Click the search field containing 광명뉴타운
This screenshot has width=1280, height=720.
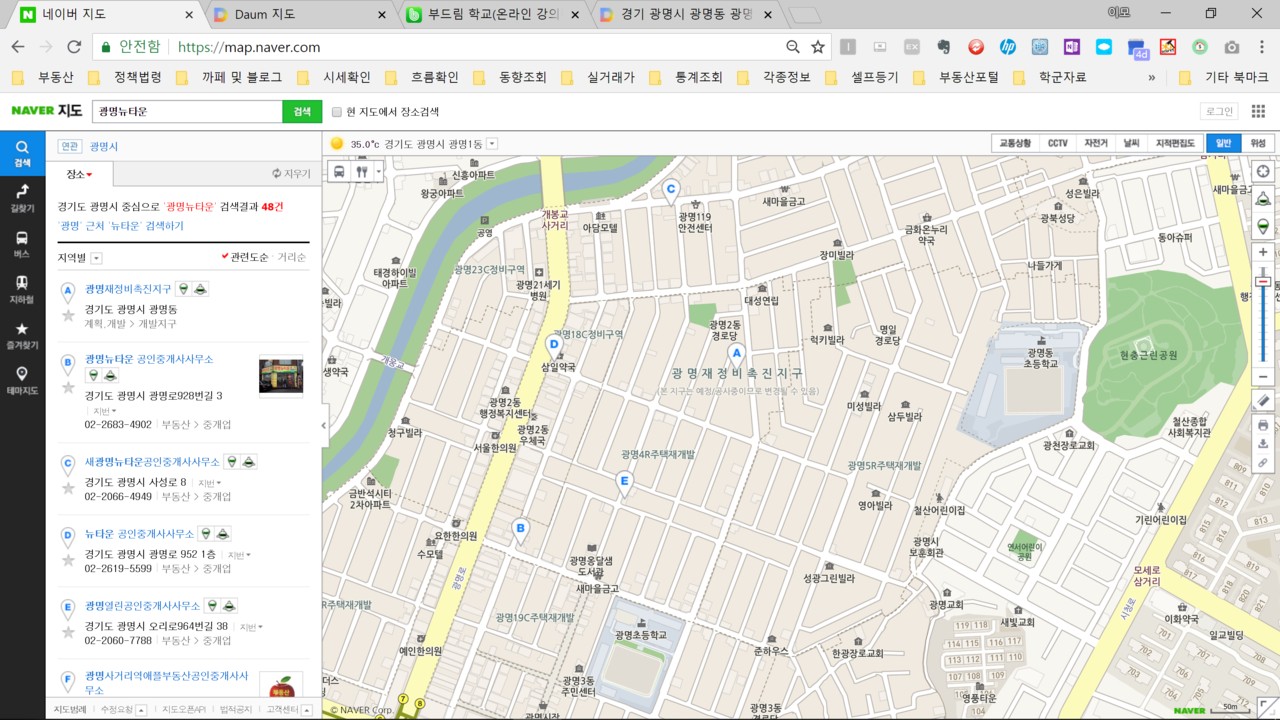pos(187,112)
